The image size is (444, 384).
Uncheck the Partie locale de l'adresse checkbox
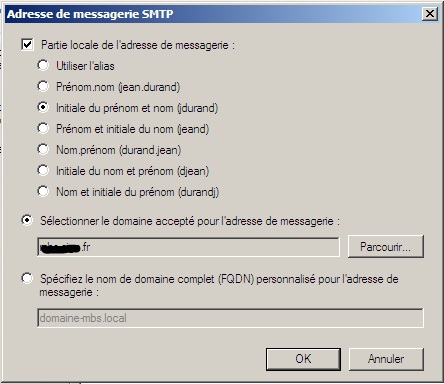point(27,44)
